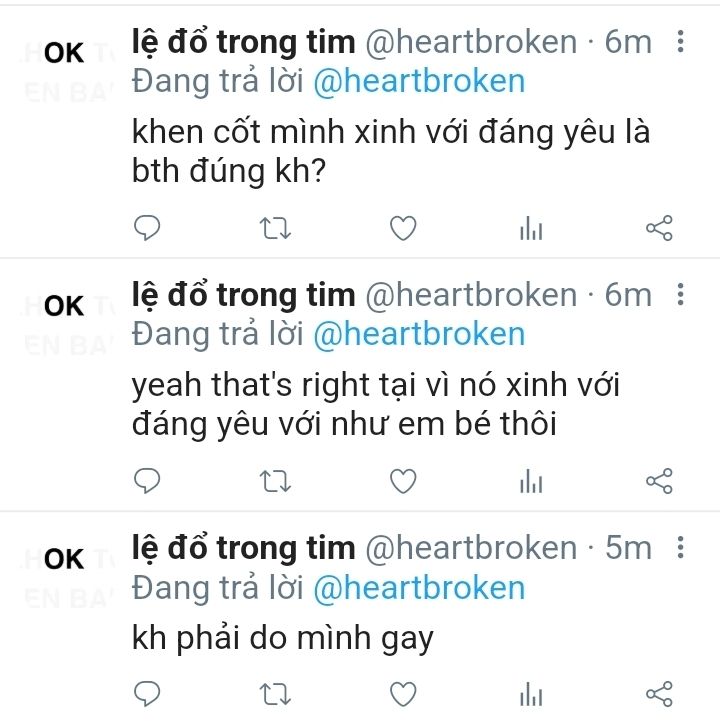Reply to the 'khen cốt mình xinh' tweet
Screen dimensions: 720x723
coord(147,228)
